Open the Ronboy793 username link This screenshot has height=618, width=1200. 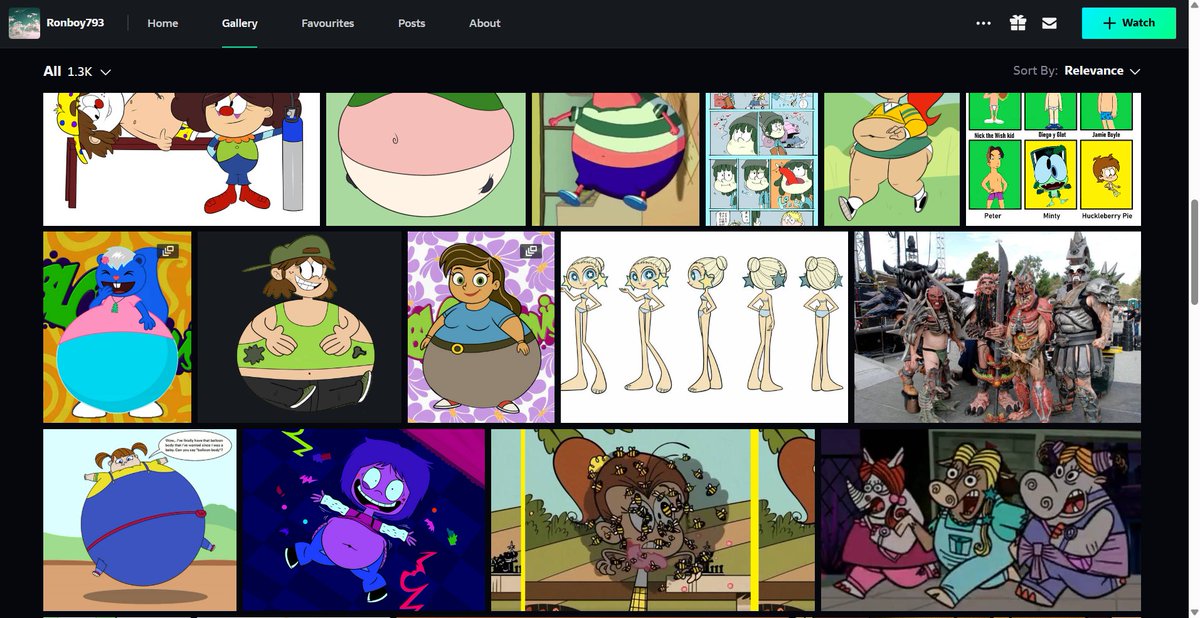point(74,23)
